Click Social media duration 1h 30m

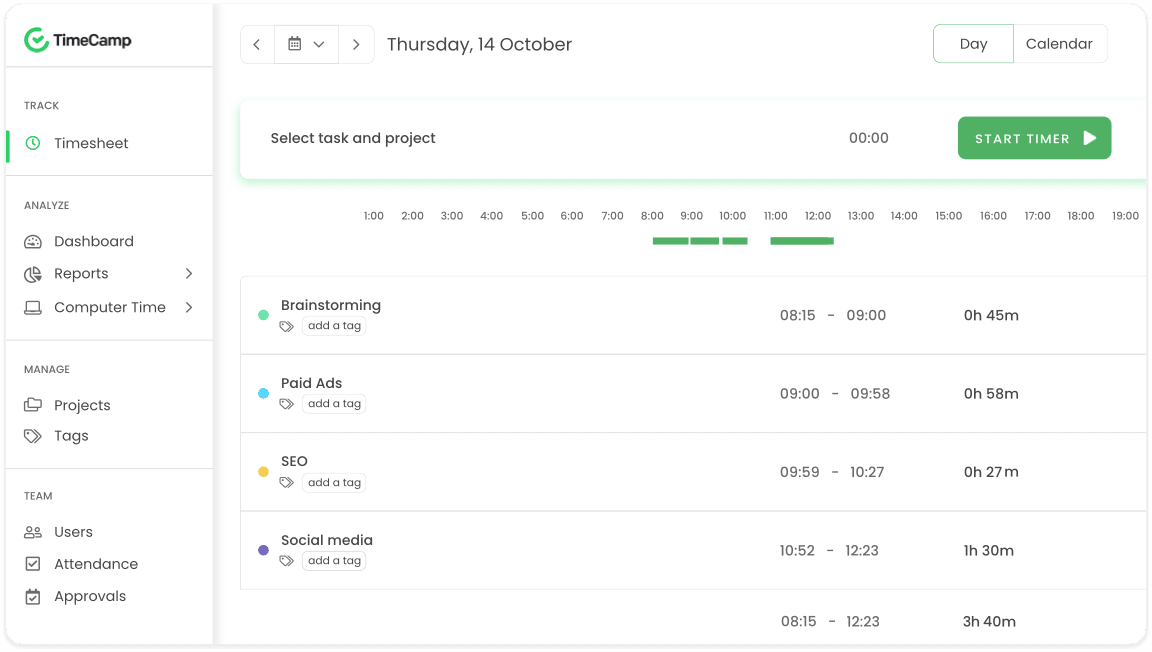coord(989,551)
